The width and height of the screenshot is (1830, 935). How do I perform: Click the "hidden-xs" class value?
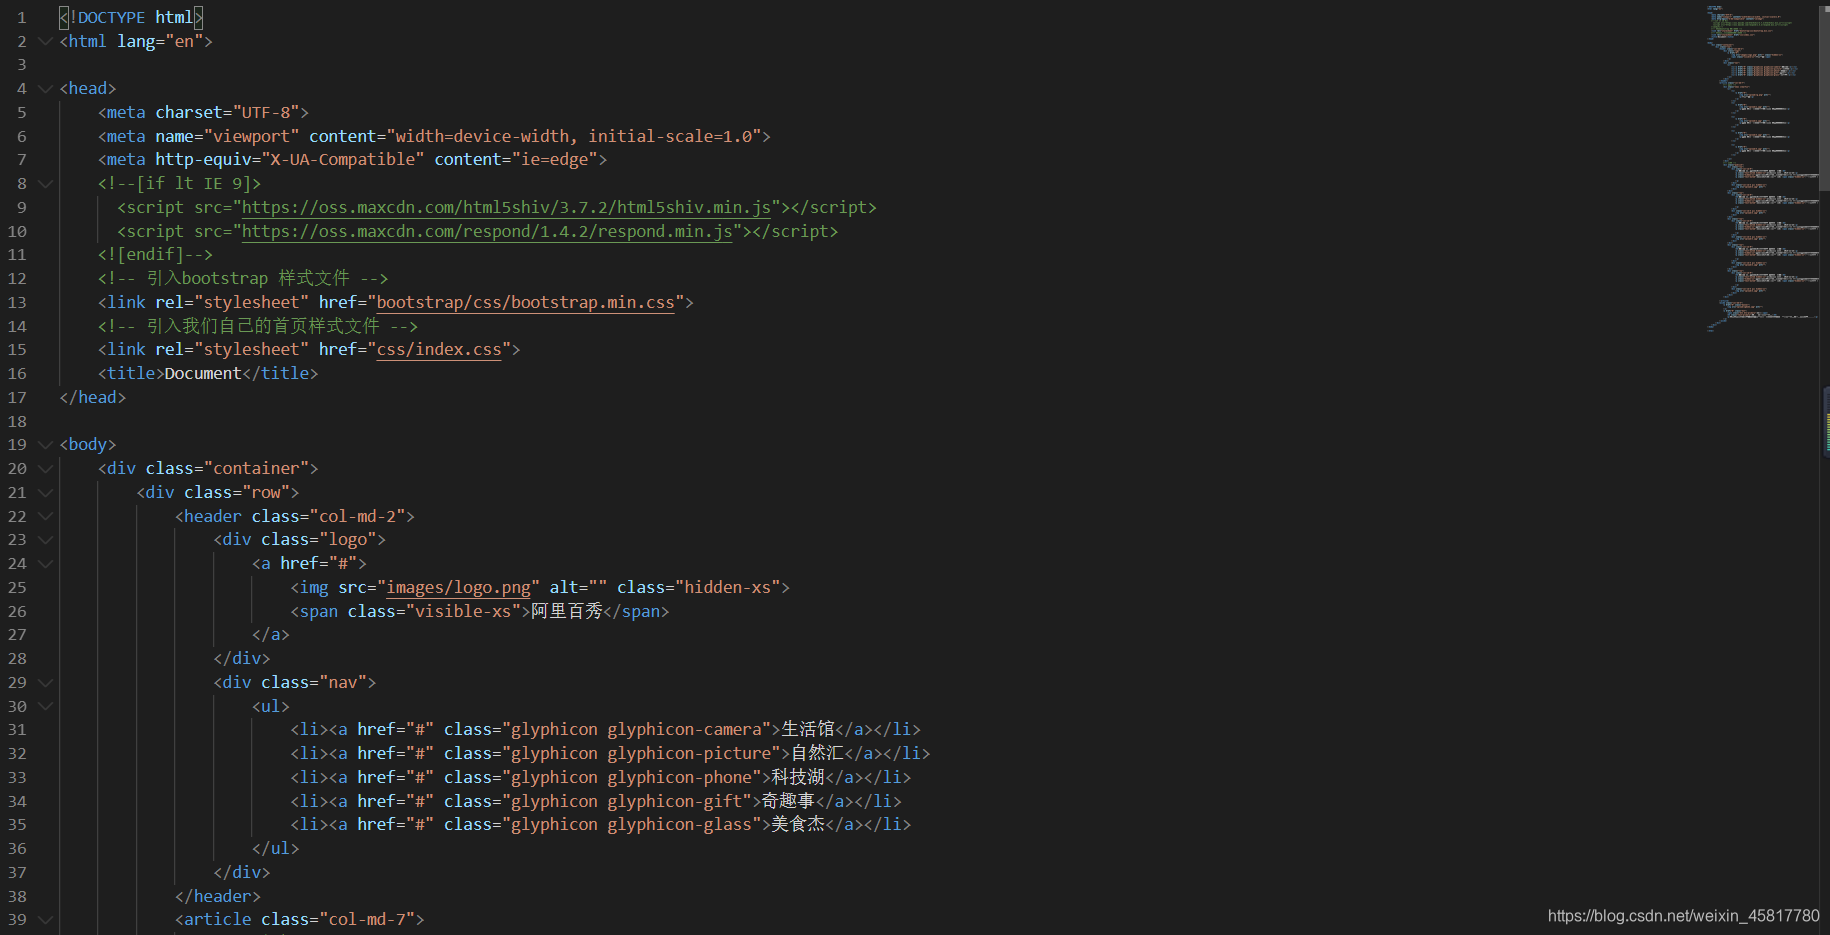(728, 587)
